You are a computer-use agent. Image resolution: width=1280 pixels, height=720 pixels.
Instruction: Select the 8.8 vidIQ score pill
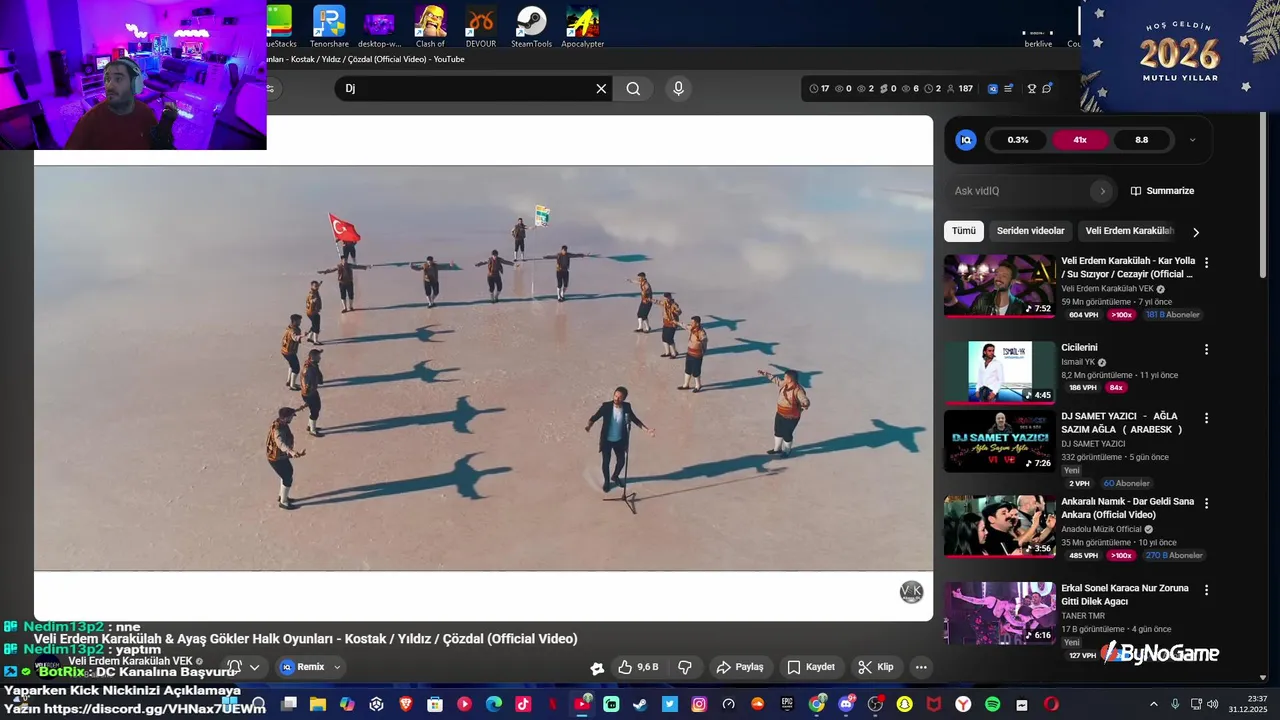tap(1141, 140)
